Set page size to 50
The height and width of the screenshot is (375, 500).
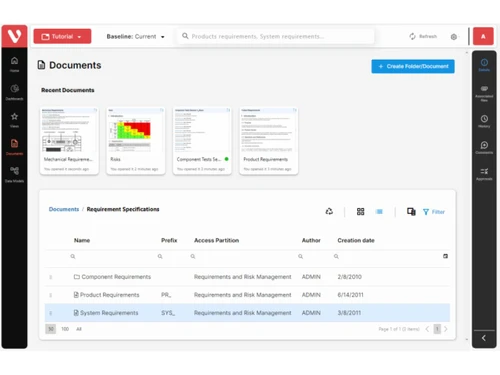coord(51,329)
